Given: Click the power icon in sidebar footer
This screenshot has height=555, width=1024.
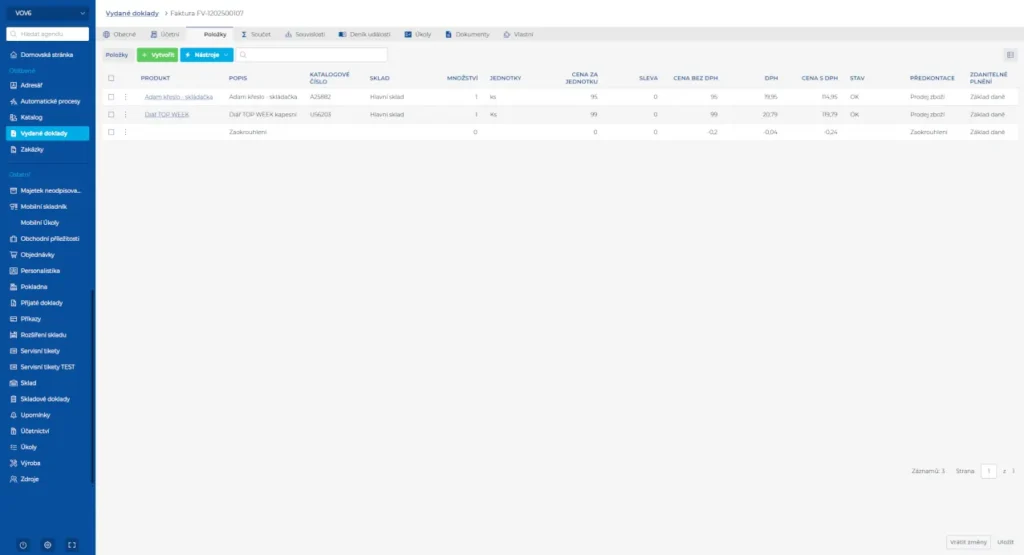Looking at the screenshot, I should (x=23, y=545).
